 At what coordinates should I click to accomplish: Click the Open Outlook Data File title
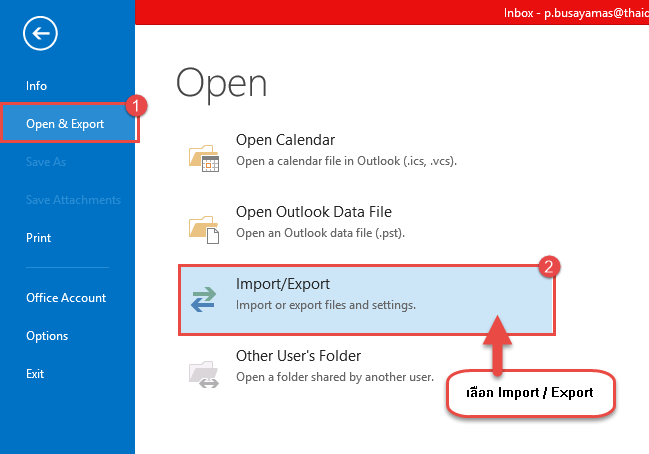314,212
